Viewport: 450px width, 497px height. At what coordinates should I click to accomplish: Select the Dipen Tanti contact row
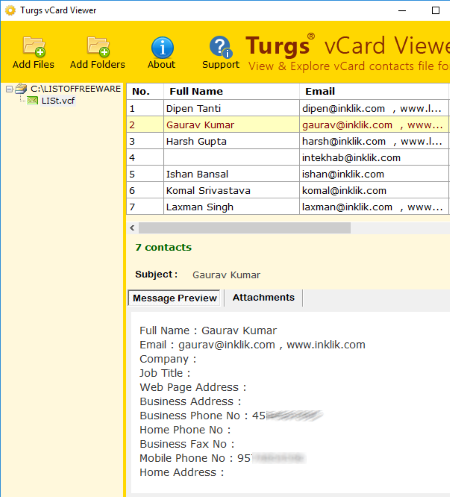click(x=288, y=108)
